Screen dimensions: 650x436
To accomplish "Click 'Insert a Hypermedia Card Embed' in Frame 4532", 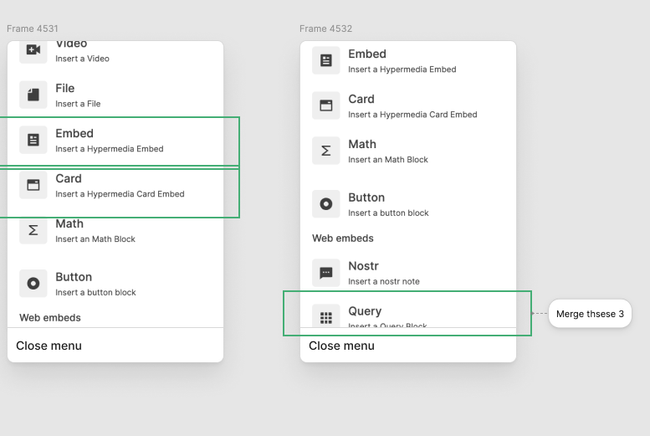I will tap(412, 114).
